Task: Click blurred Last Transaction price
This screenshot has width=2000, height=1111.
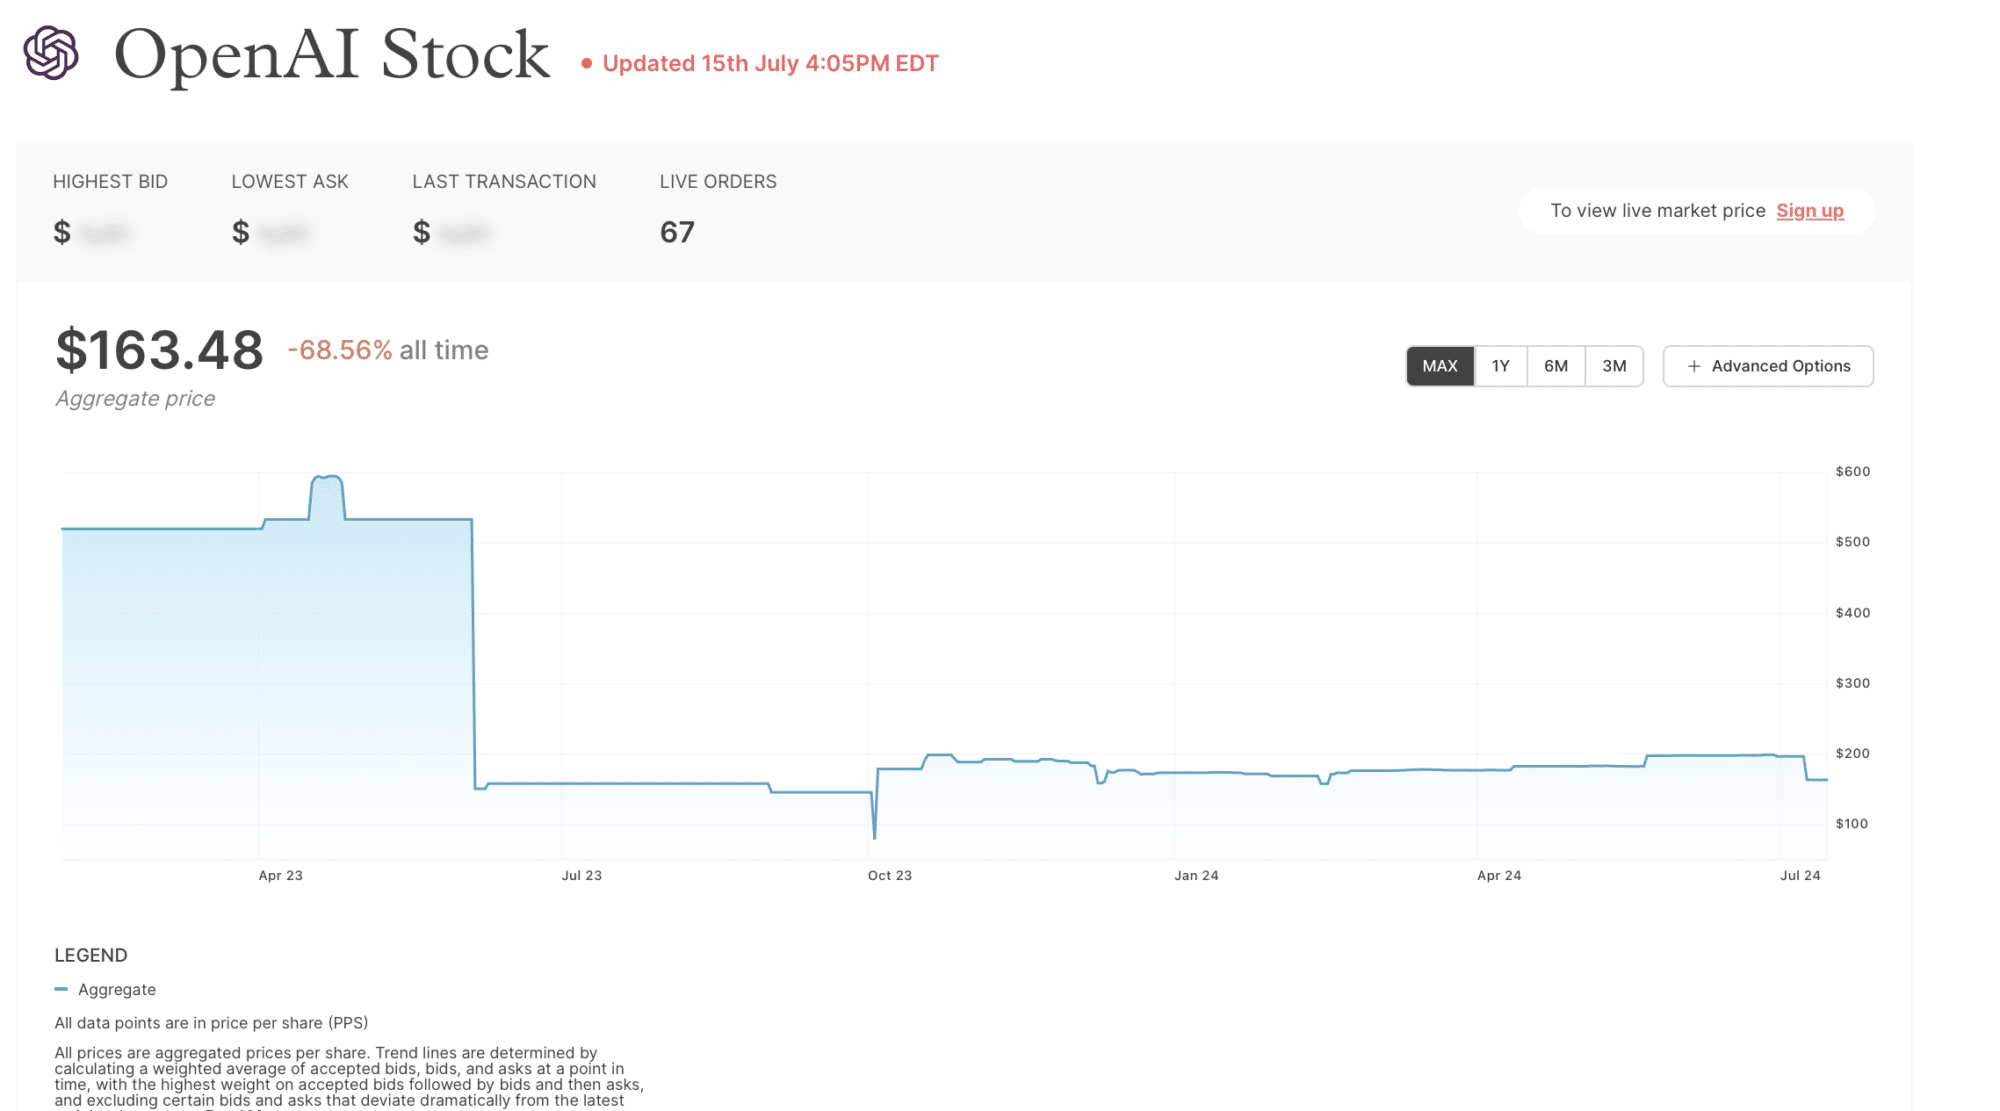Action: pos(464,234)
